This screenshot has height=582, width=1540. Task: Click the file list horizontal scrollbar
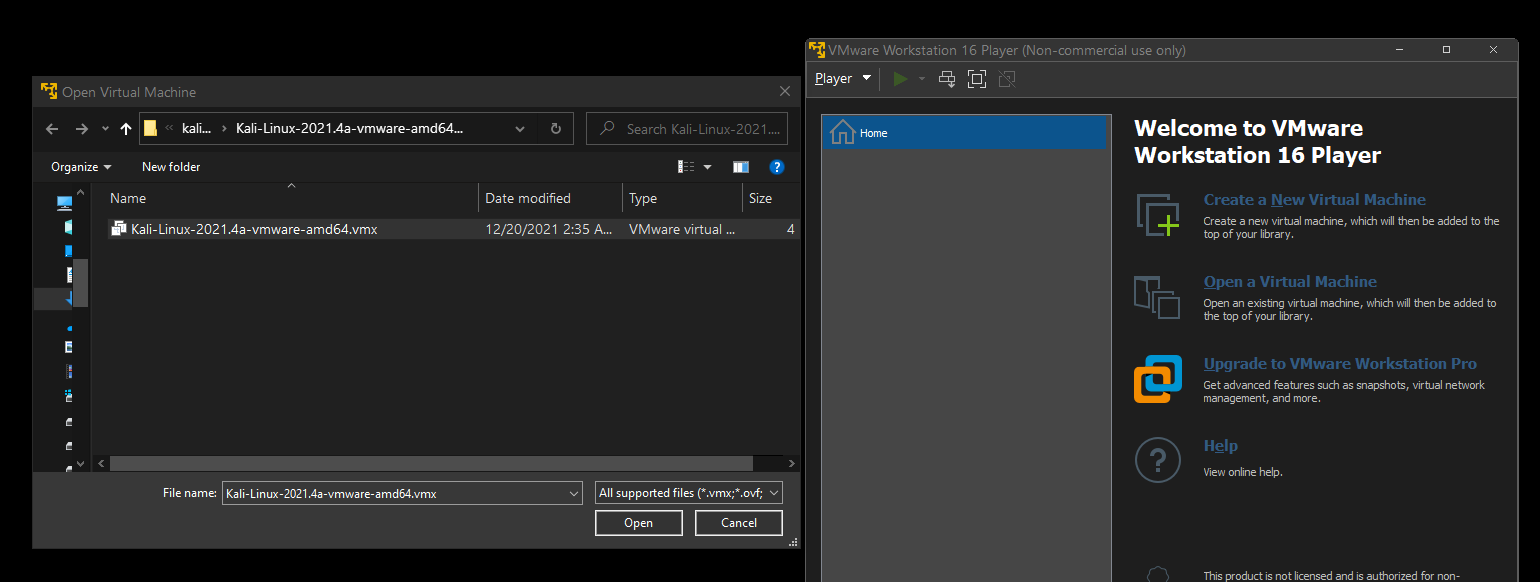click(x=431, y=464)
